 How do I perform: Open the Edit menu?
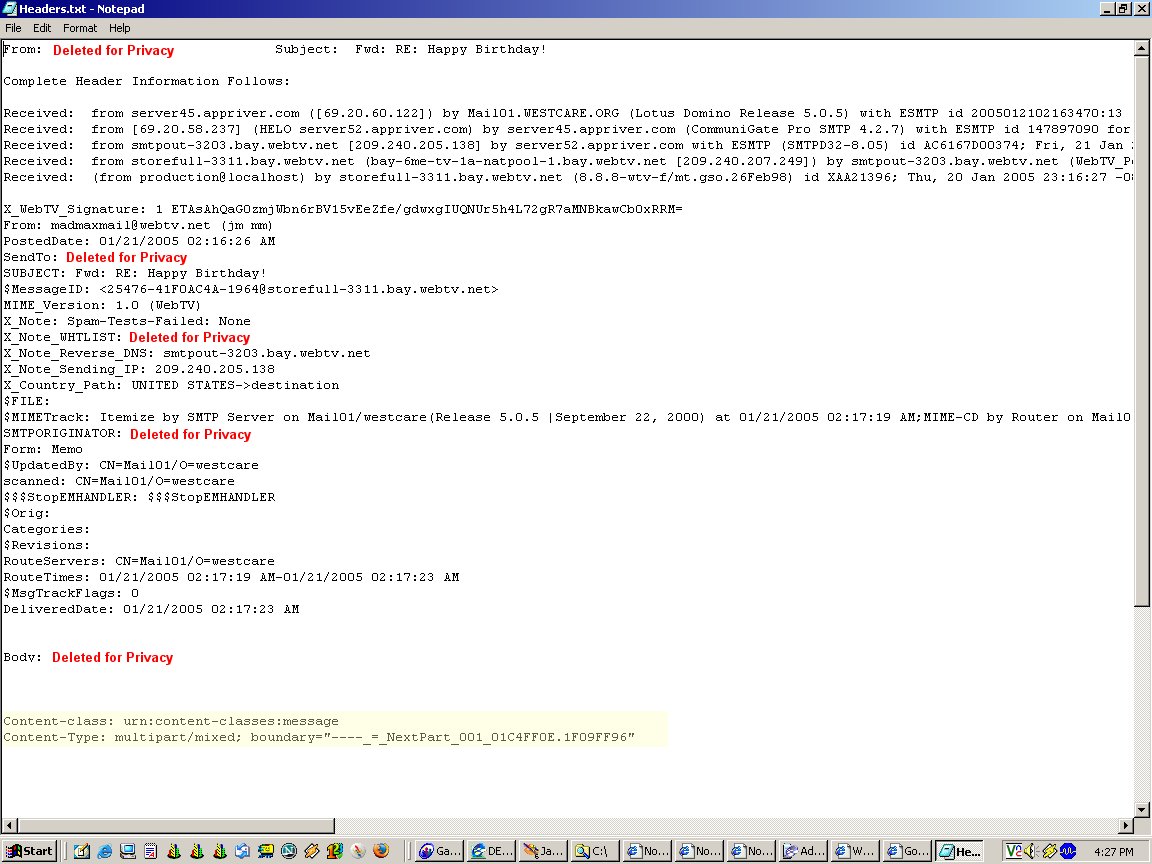42,28
